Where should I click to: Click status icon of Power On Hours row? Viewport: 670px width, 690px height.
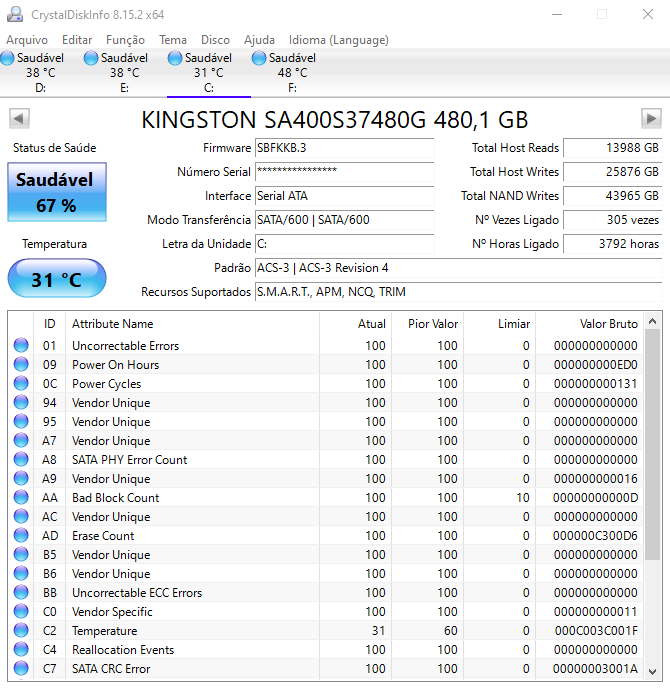tap(21, 364)
